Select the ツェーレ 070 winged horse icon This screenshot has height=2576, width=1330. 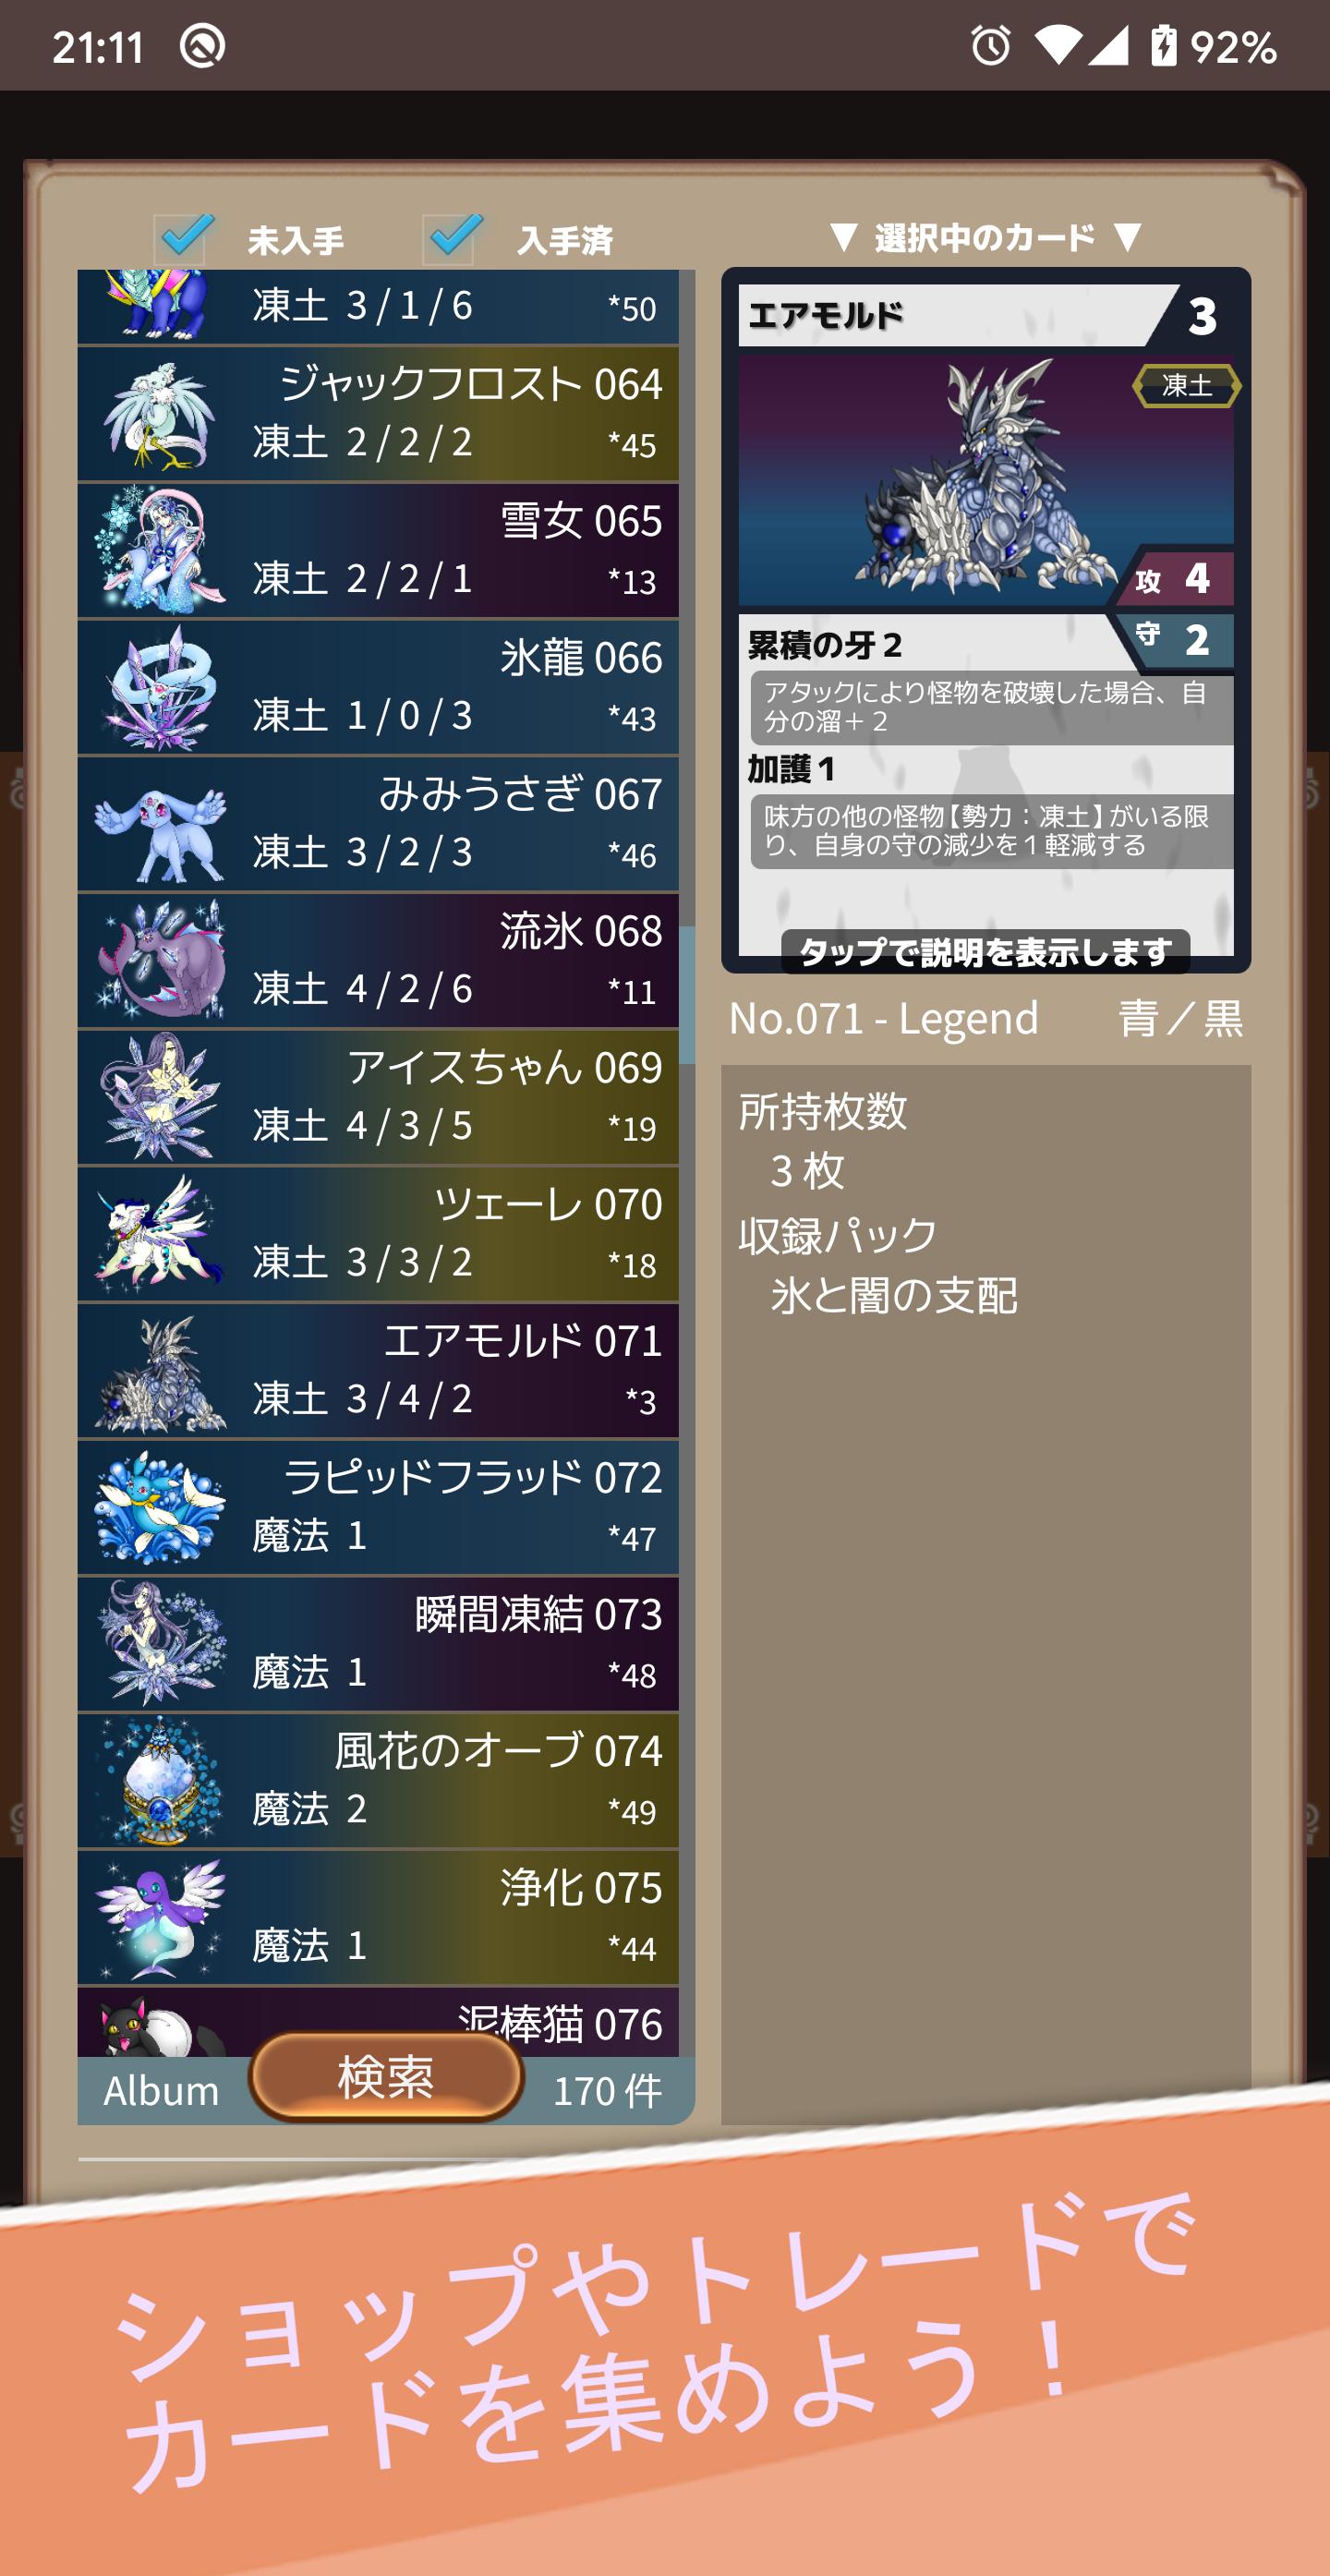point(160,1235)
